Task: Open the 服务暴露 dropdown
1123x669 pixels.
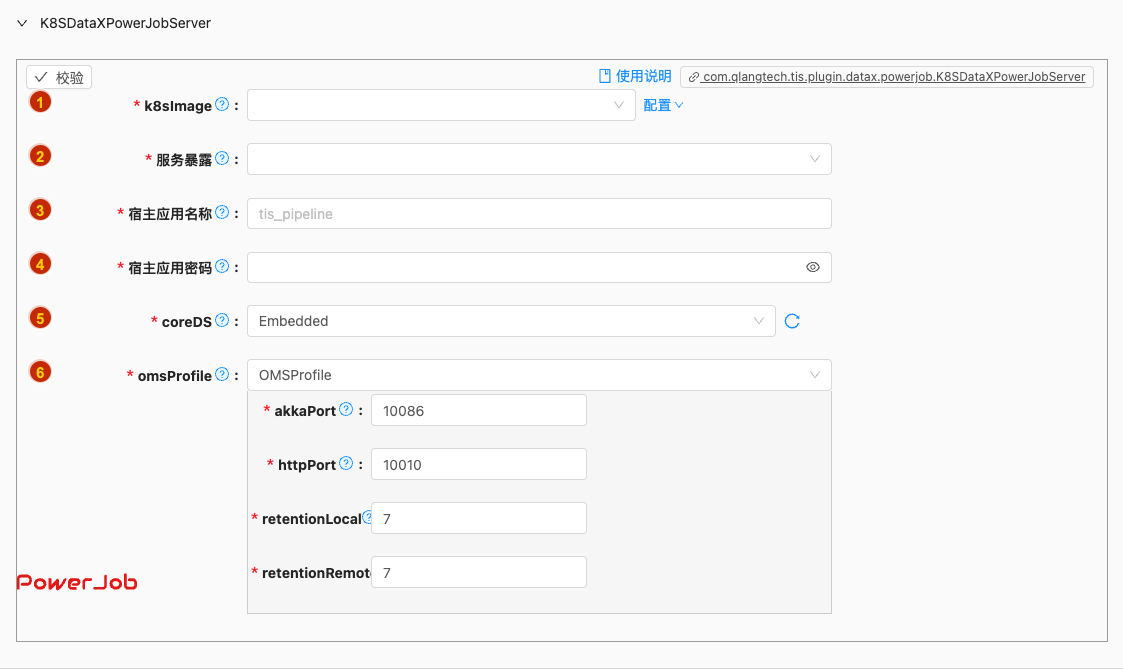Action: 539,159
